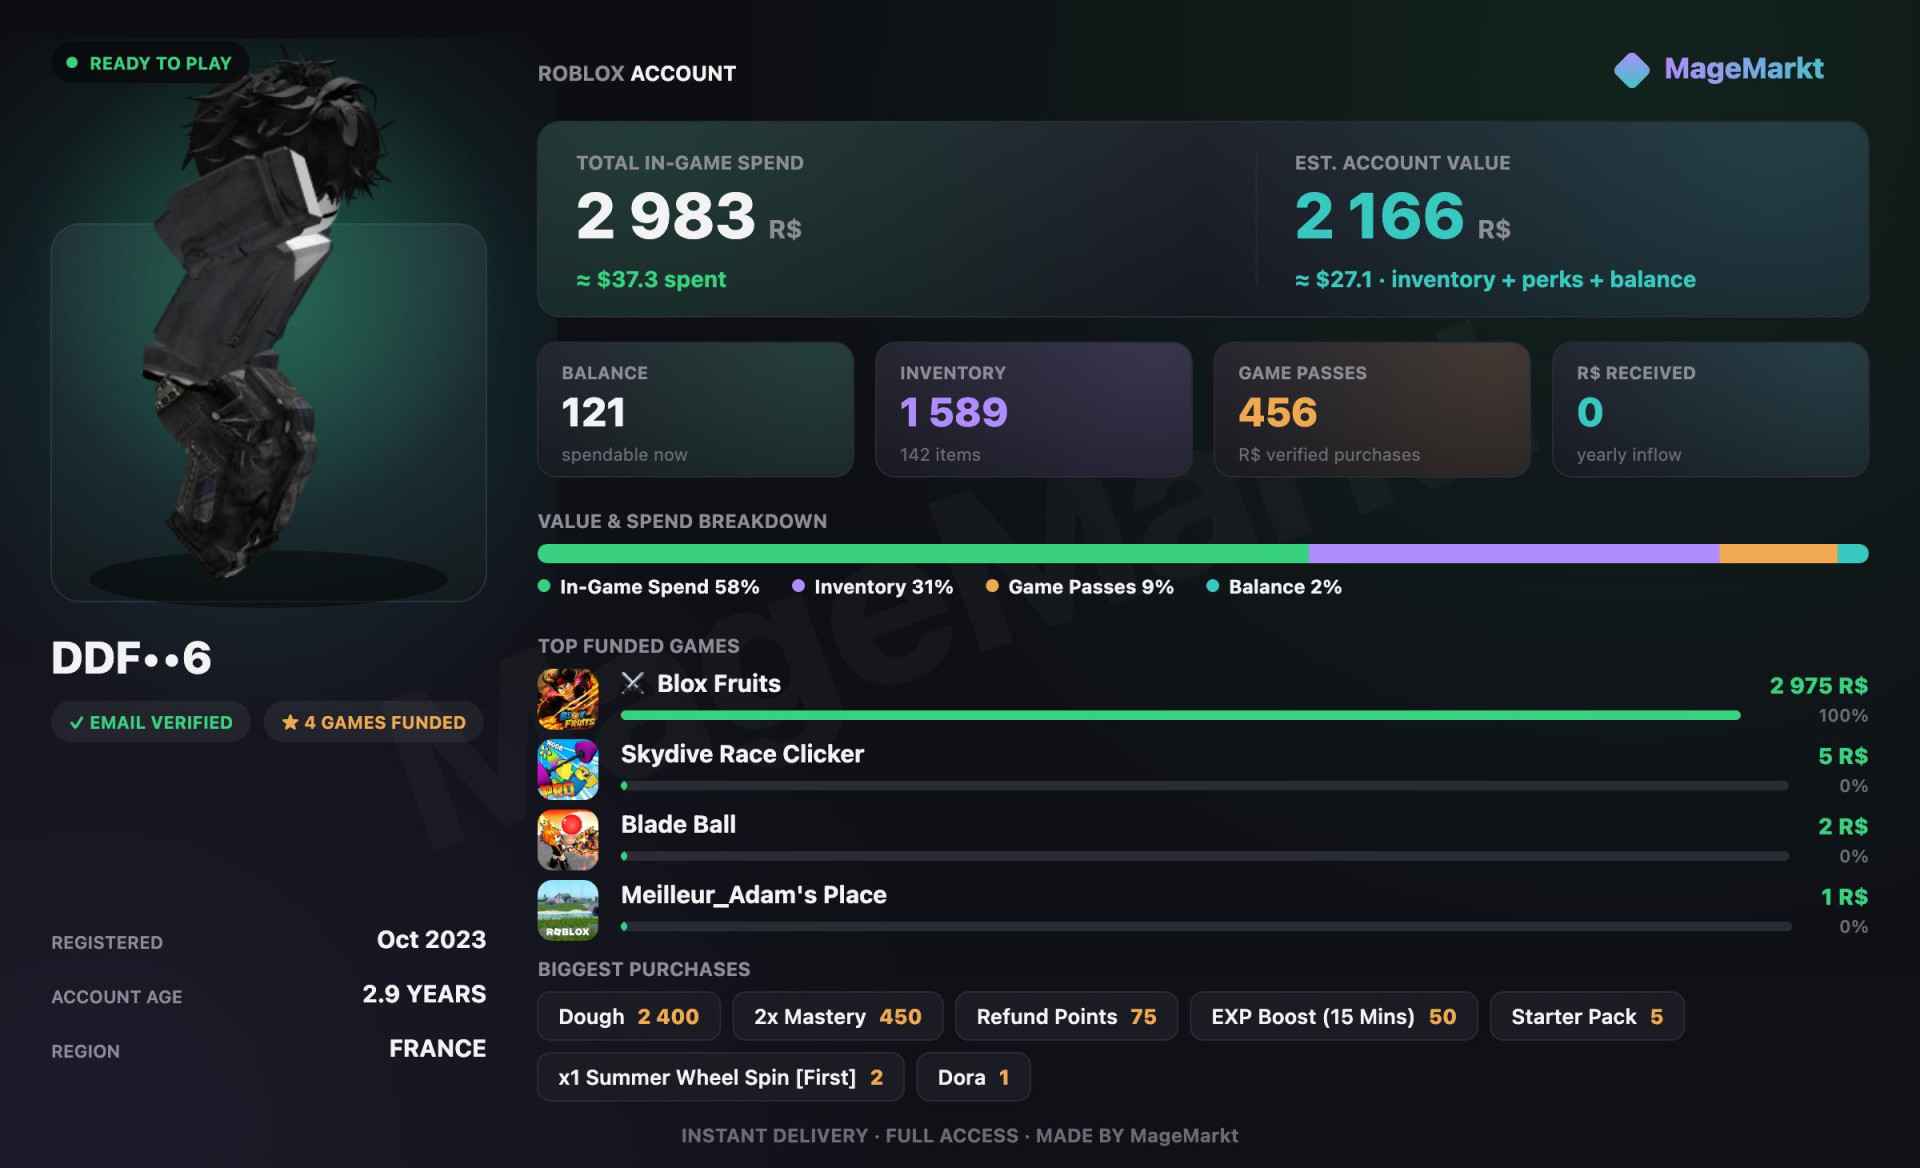Screen dimensions: 1920x1168
Task: Select the EXP Boost (15 Mins) chip
Action: (1334, 1016)
